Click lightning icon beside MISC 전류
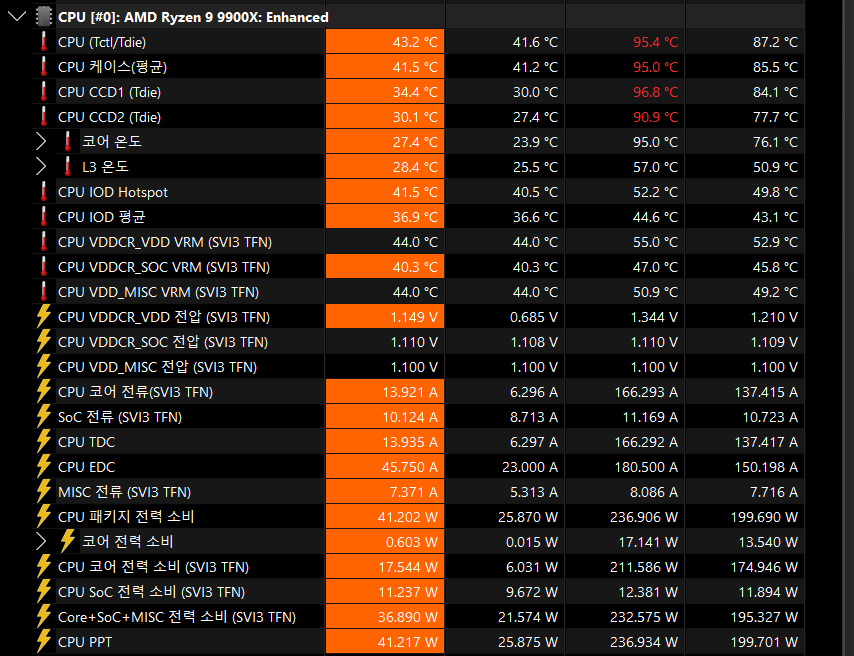Viewport: 854px width, 656px height. pos(44,492)
